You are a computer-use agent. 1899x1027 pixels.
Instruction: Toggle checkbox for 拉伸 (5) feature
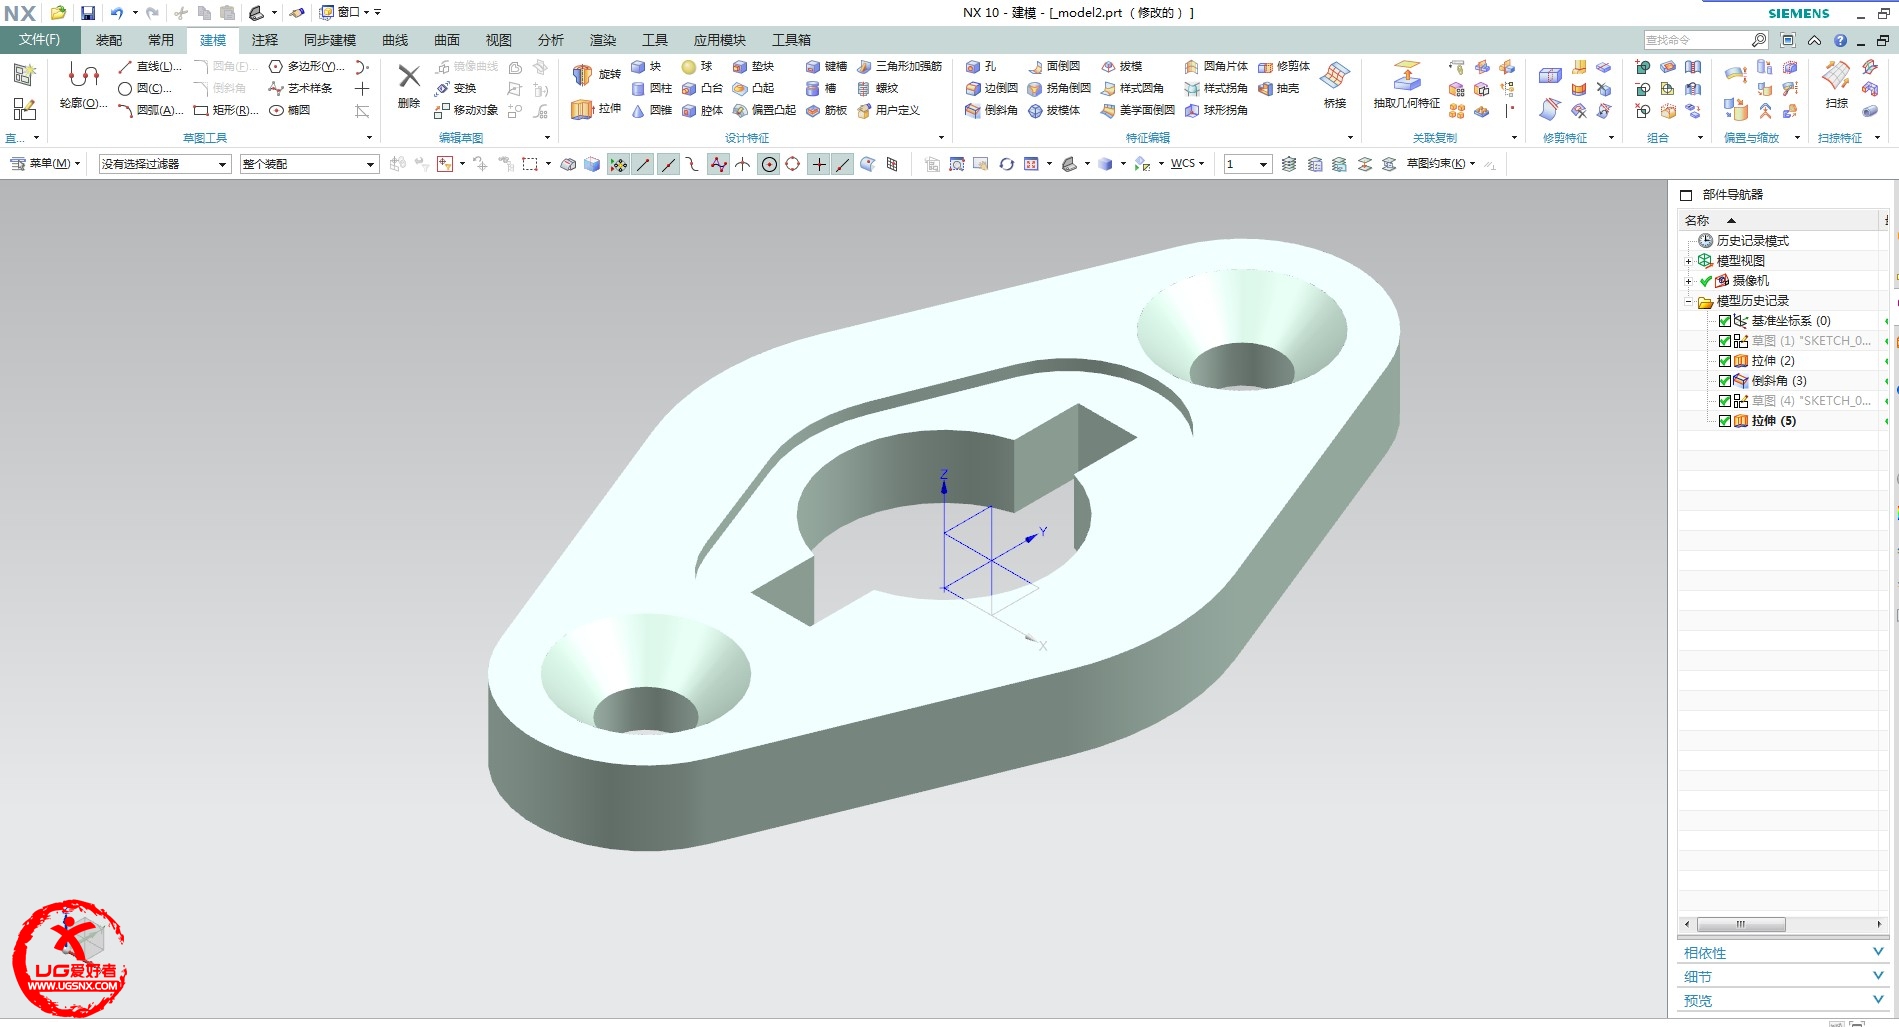(1725, 421)
